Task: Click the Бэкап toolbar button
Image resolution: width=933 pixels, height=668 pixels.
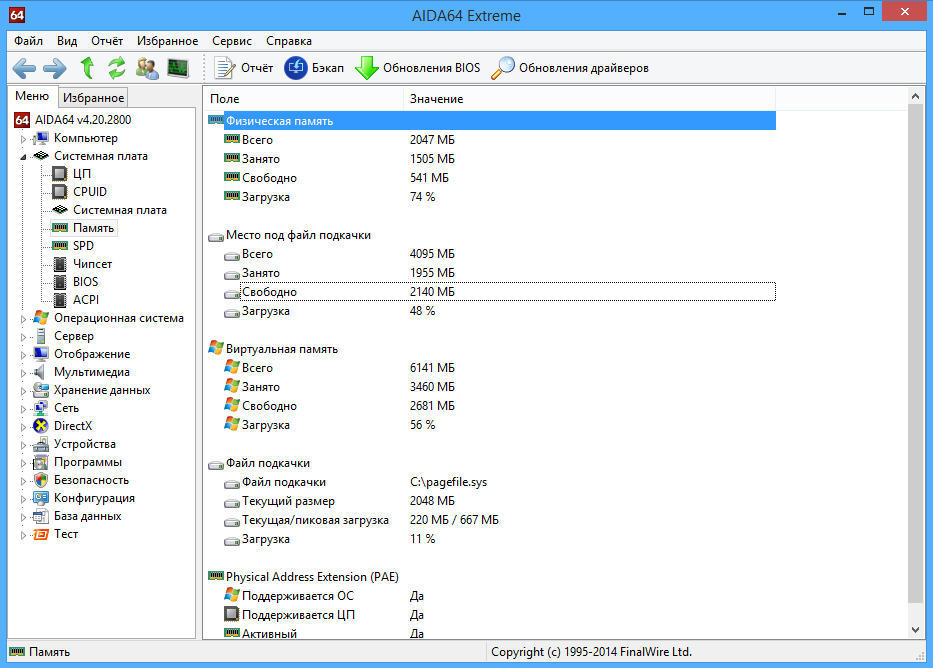Action: tap(314, 68)
